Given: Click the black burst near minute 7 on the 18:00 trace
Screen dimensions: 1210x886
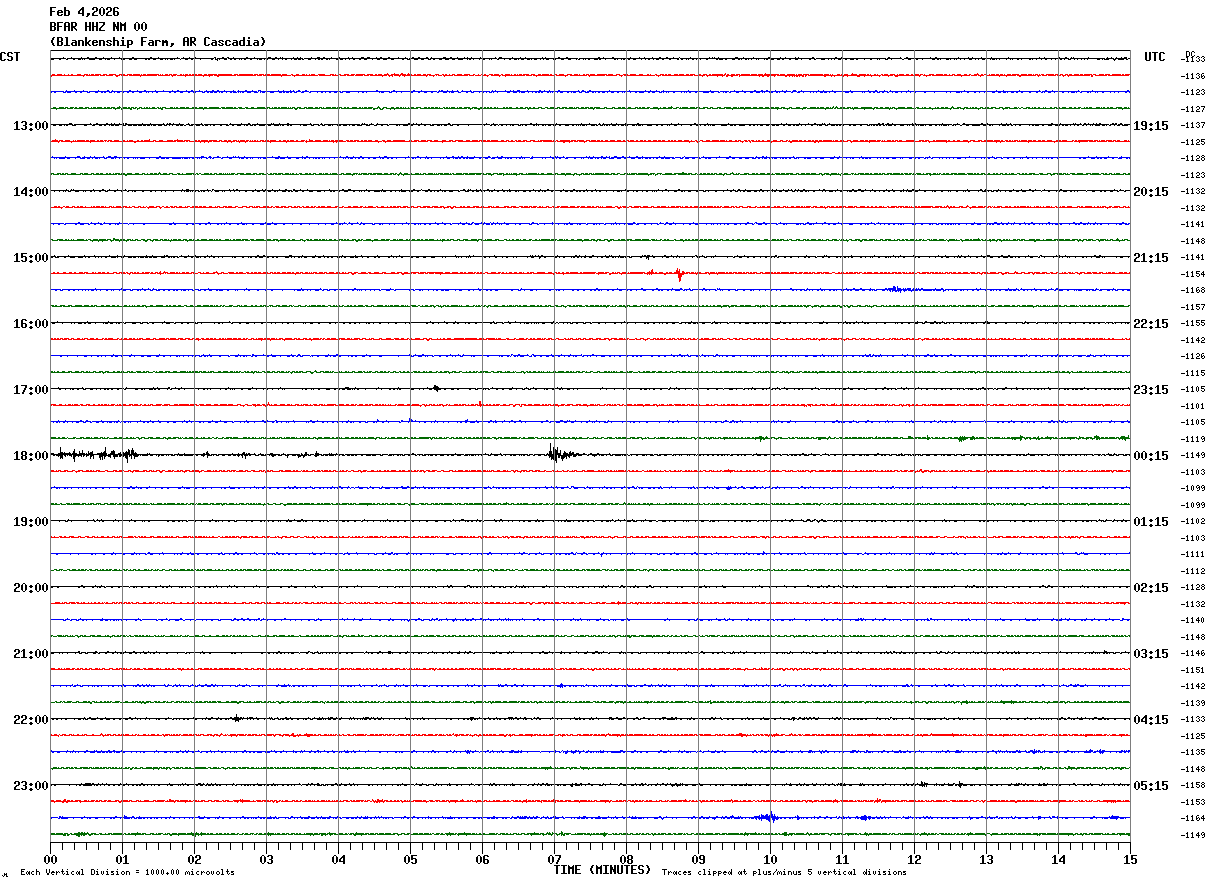Looking at the screenshot, I should [560, 454].
